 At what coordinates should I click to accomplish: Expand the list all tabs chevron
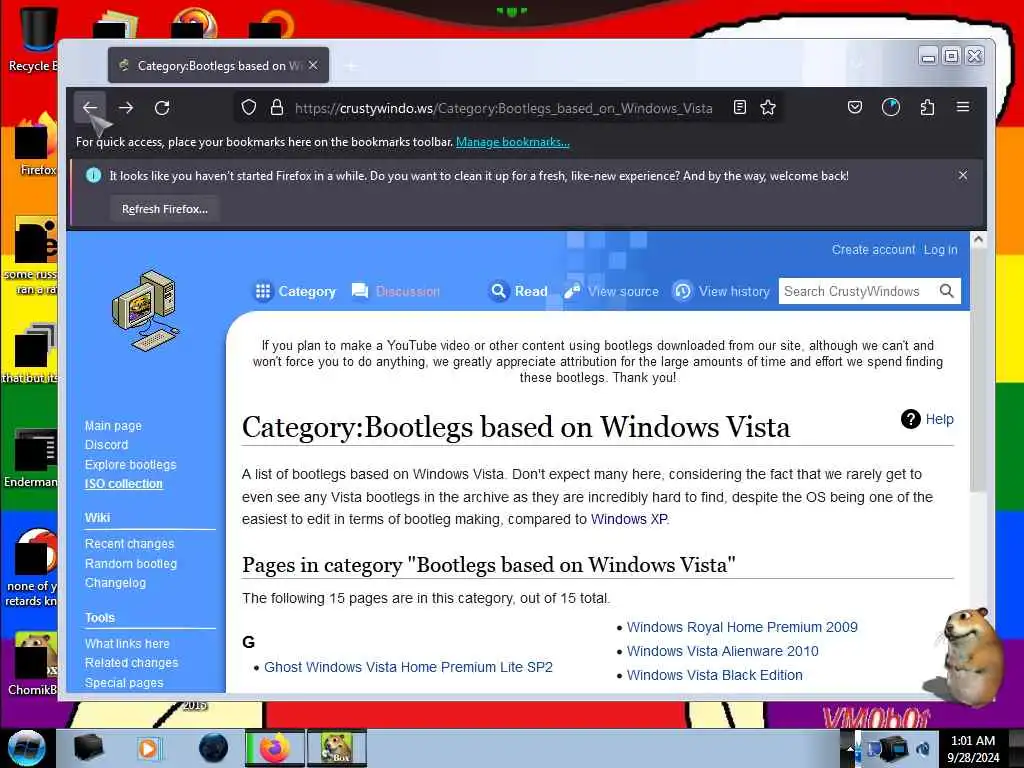[x=857, y=64]
